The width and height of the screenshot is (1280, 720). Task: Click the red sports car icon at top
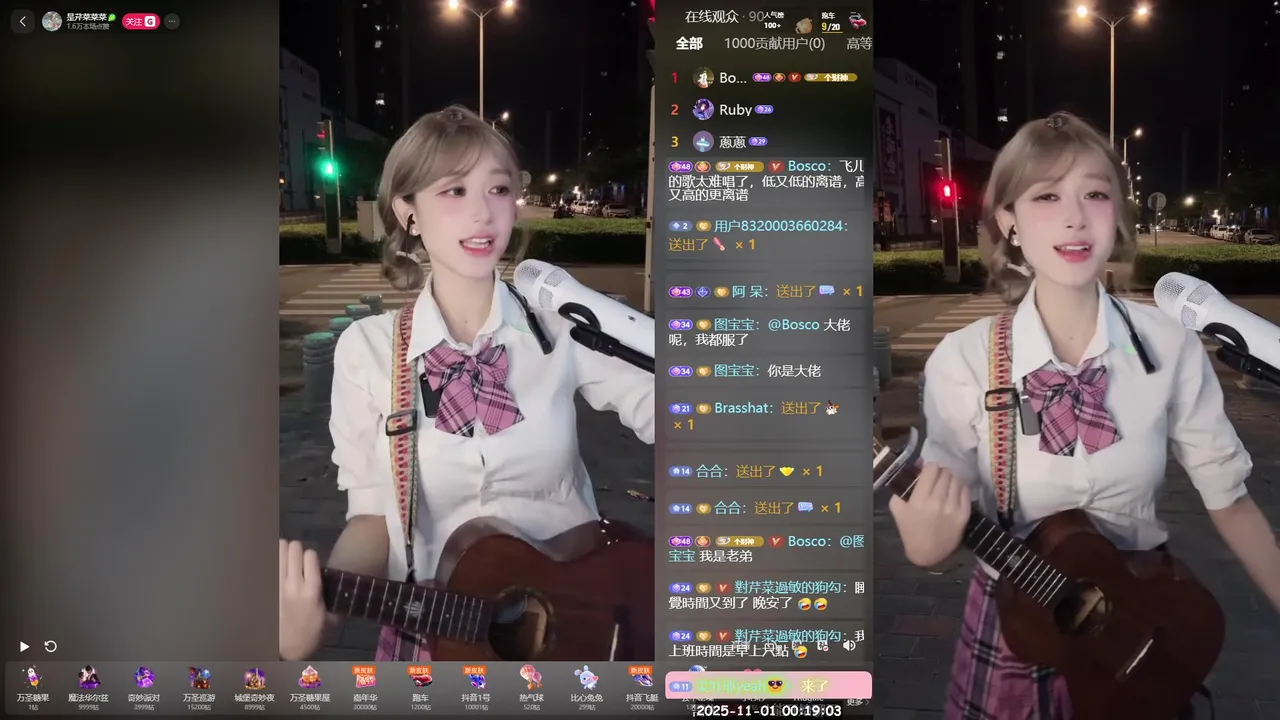pyautogui.click(x=857, y=19)
